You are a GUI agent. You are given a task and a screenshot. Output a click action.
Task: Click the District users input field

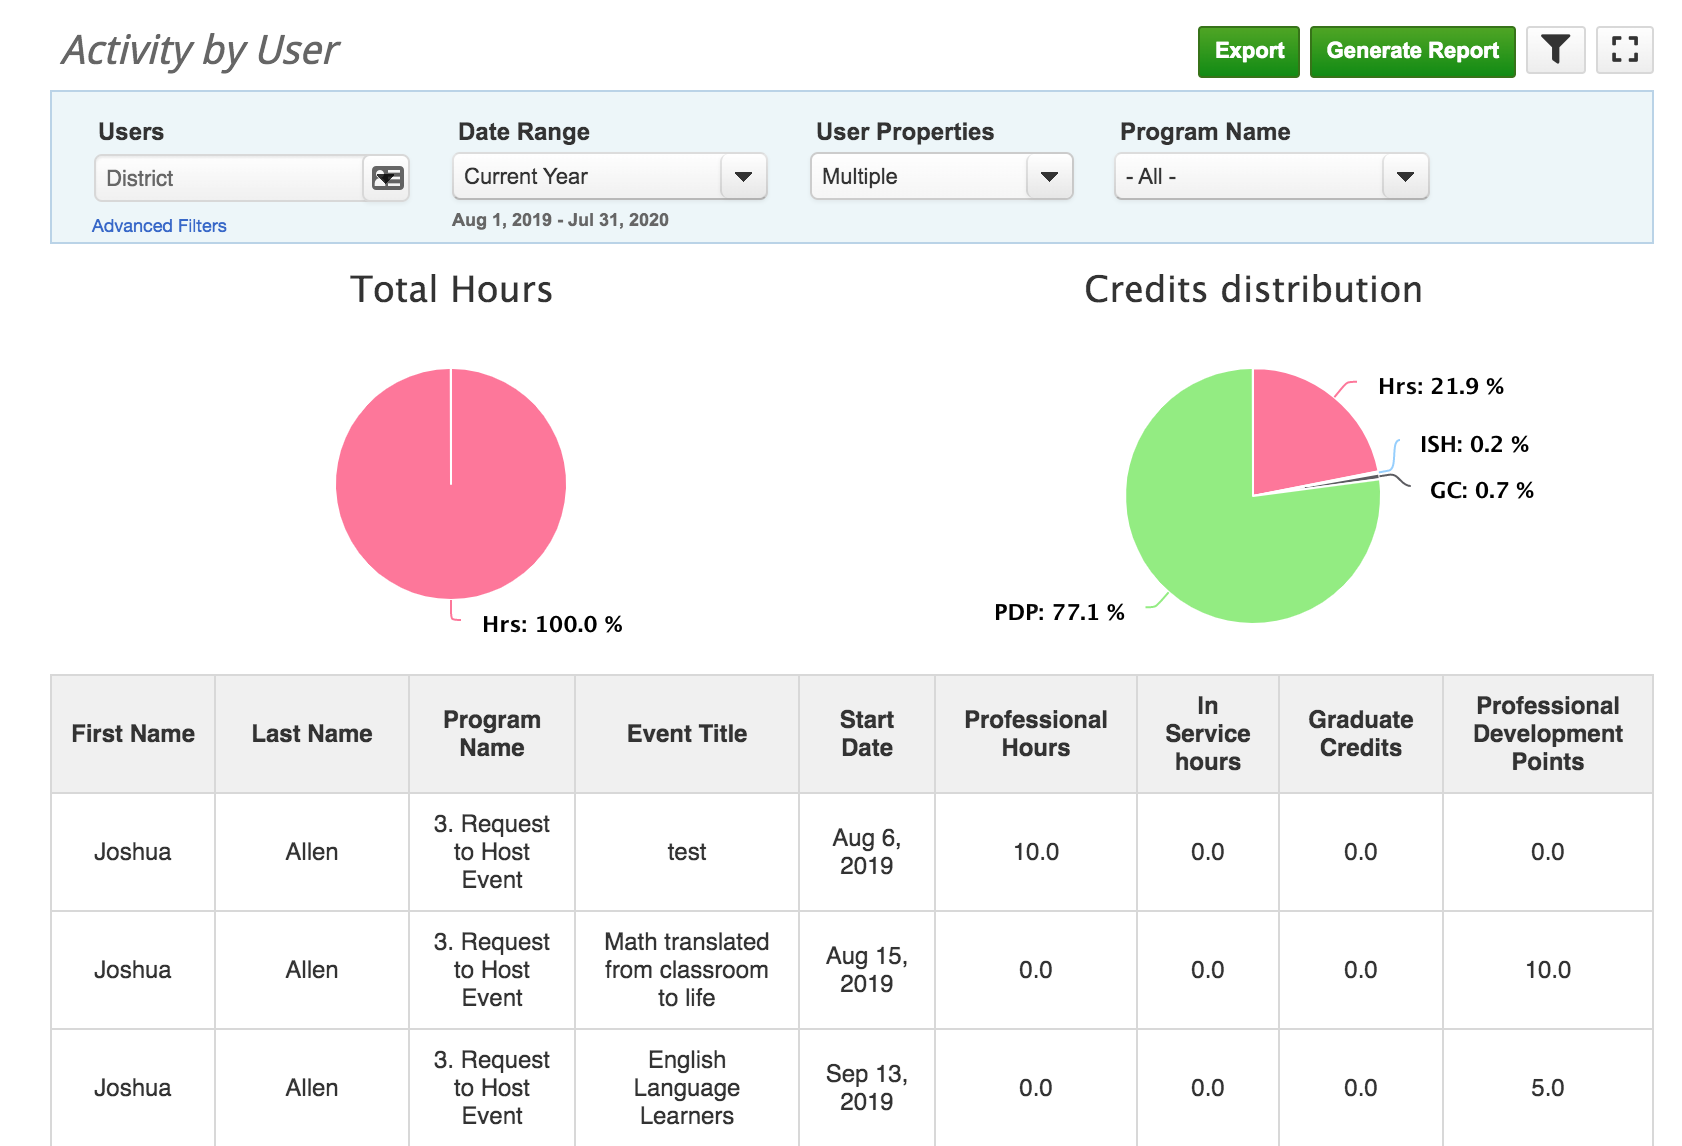point(229,178)
